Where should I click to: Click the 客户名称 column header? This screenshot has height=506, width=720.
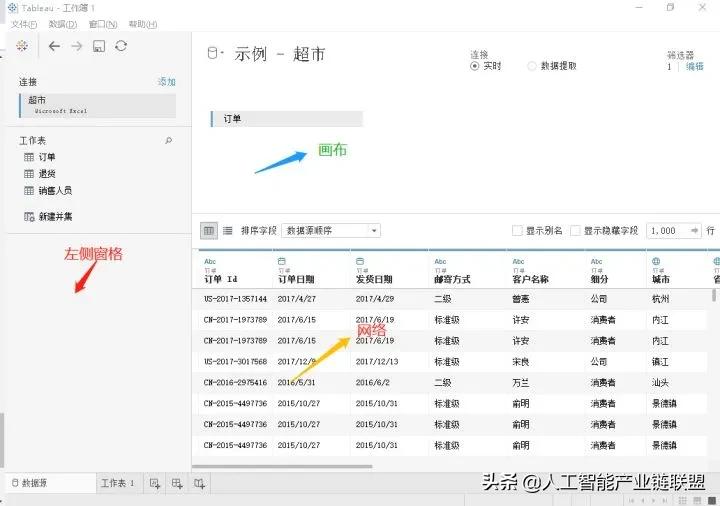(x=530, y=279)
